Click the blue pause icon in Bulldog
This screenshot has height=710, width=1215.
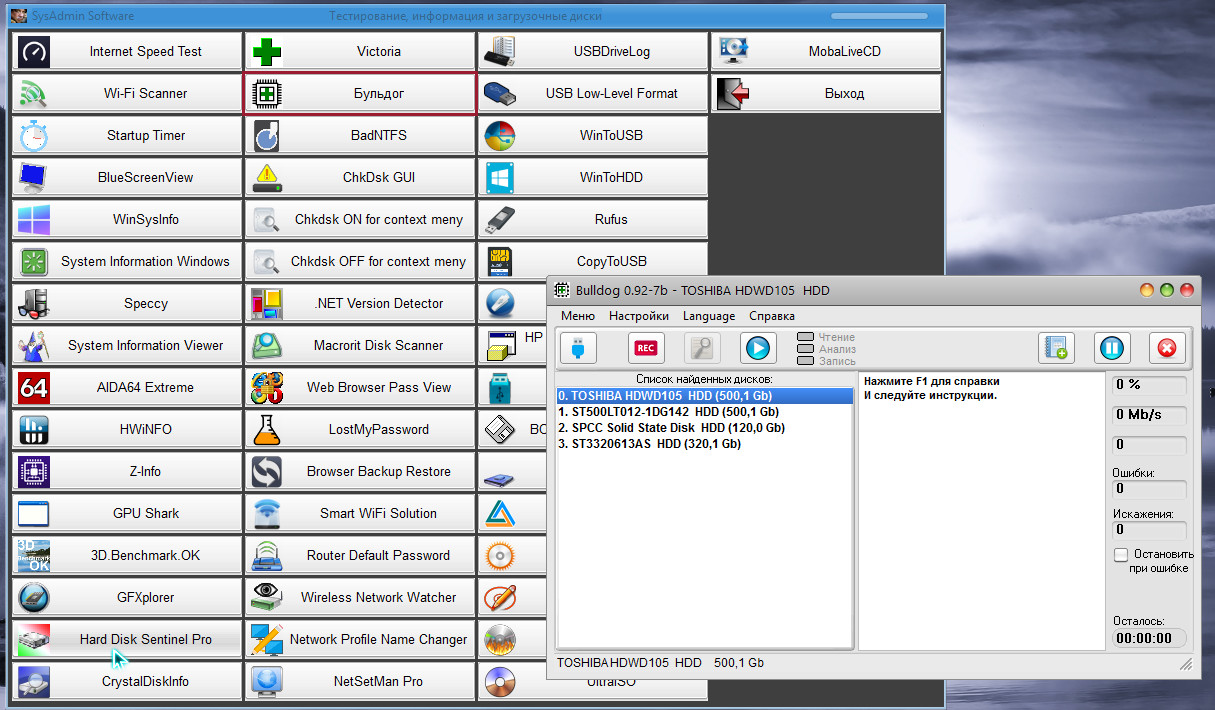1111,348
